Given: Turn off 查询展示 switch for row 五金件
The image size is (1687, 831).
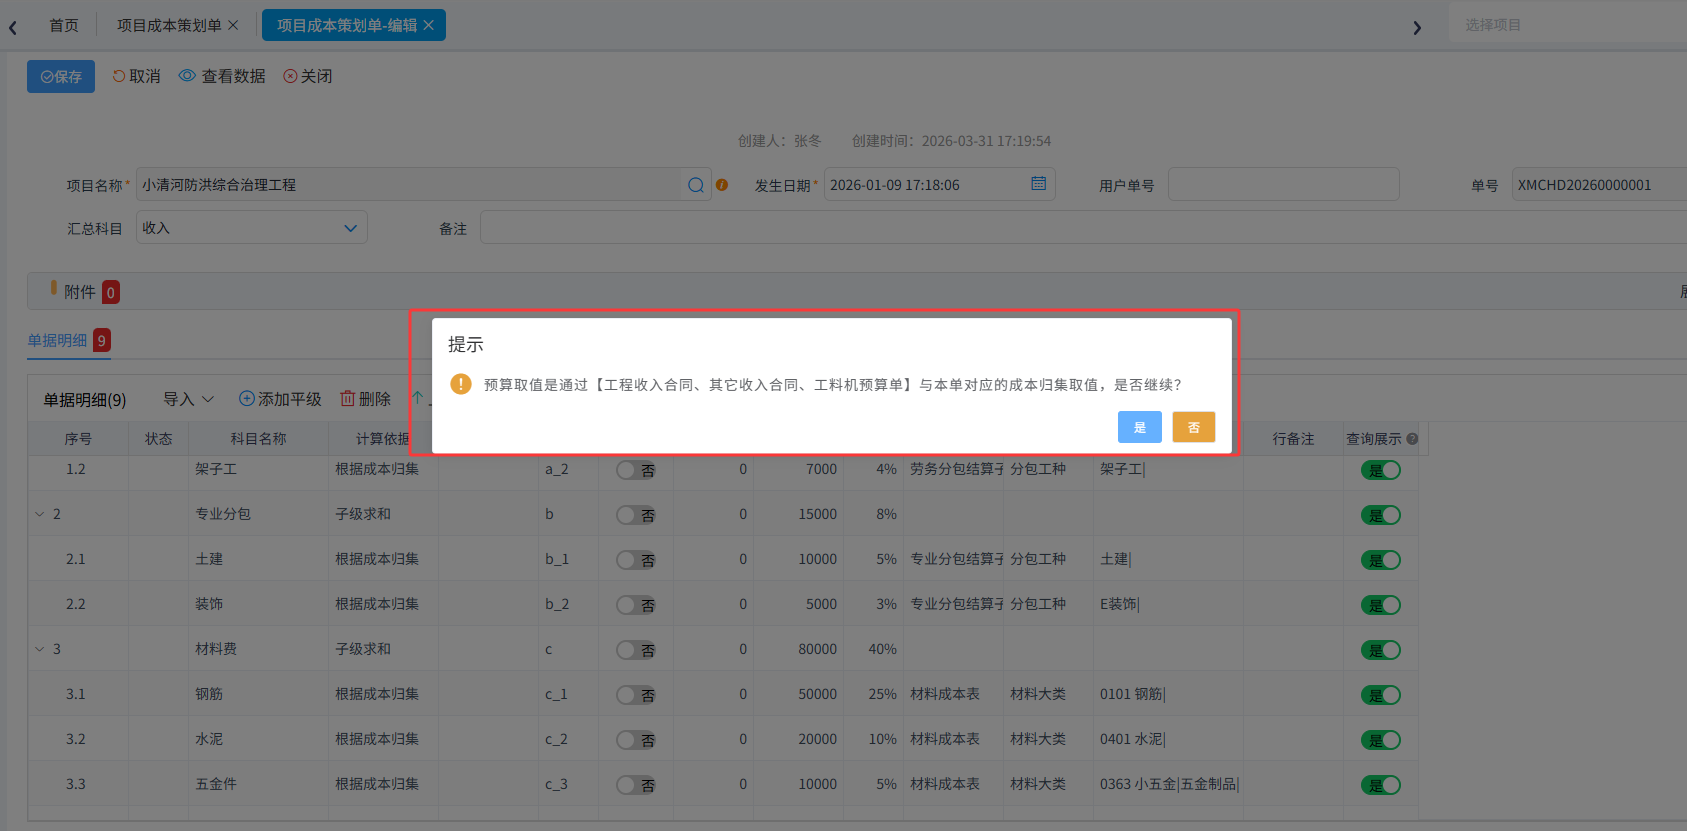Looking at the screenshot, I should pyautogui.click(x=1381, y=785).
